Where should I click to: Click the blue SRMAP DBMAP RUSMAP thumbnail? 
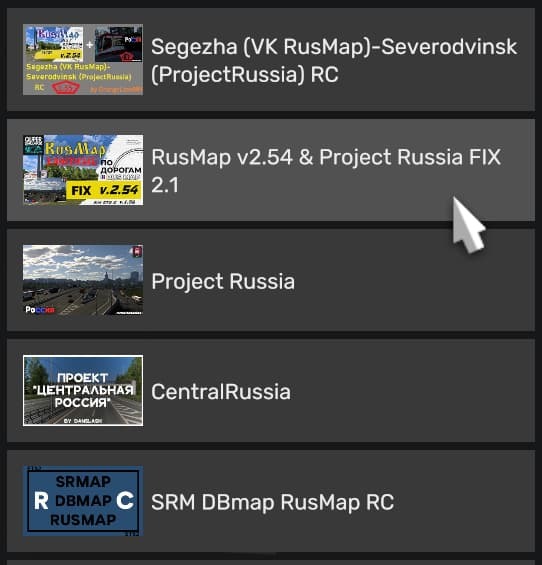83,501
